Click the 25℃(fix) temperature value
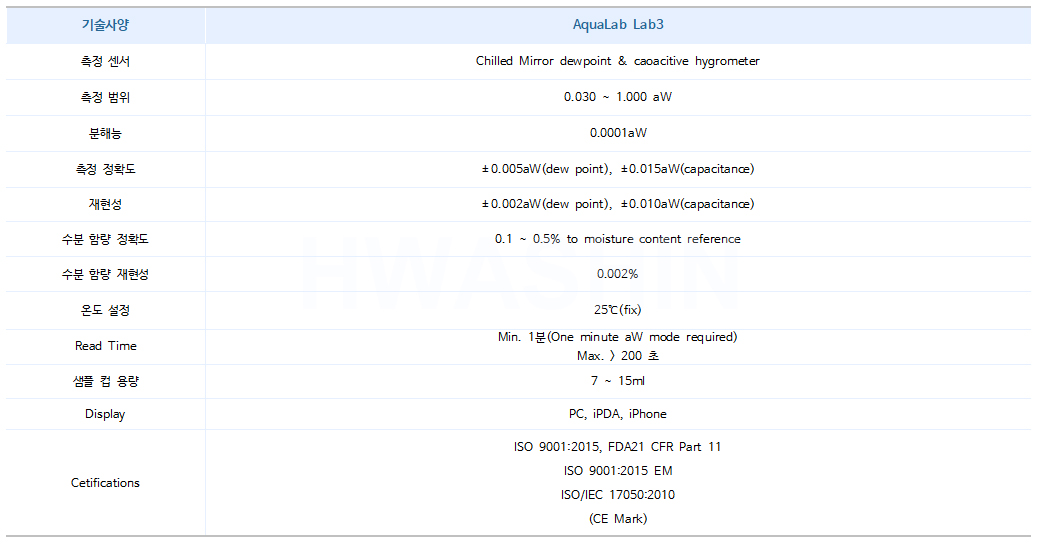This screenshot has height=546, width=1040. pyautogui.click(x=618, y=310)
